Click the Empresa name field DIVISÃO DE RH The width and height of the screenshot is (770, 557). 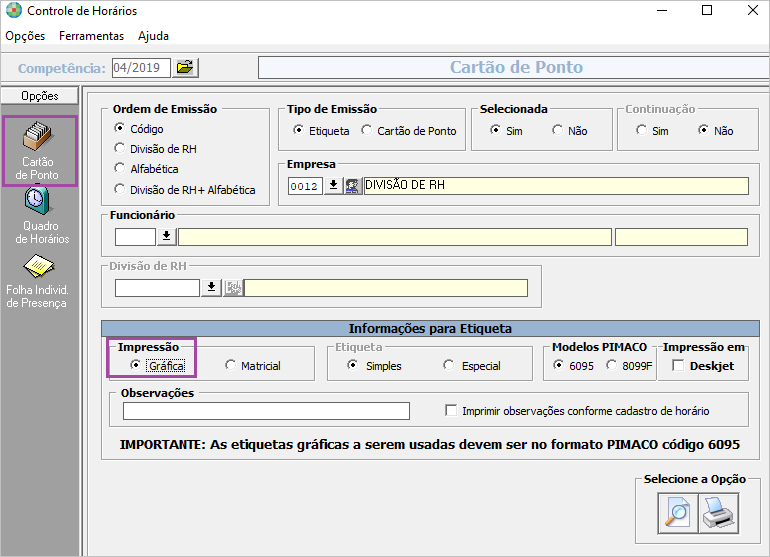pos(556,186)
